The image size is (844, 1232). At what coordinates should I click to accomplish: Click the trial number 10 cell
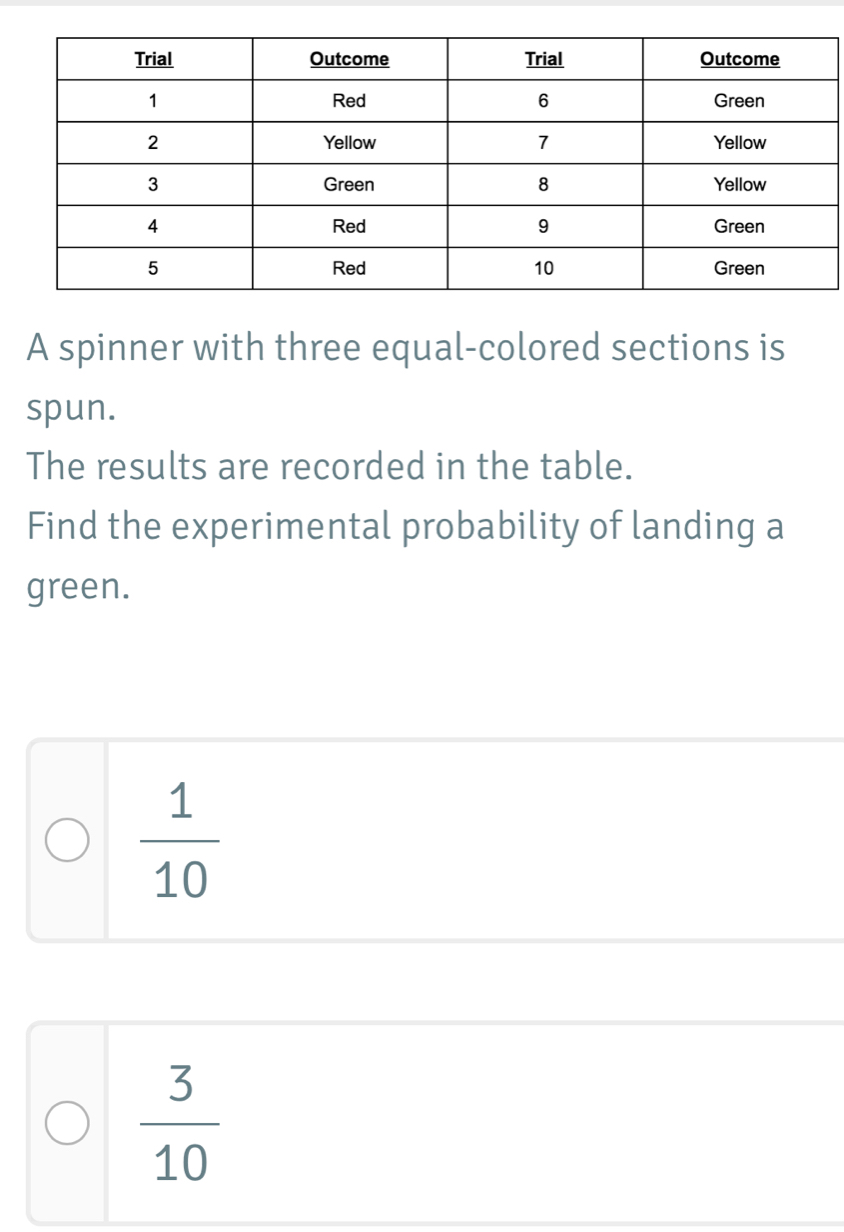544,268
